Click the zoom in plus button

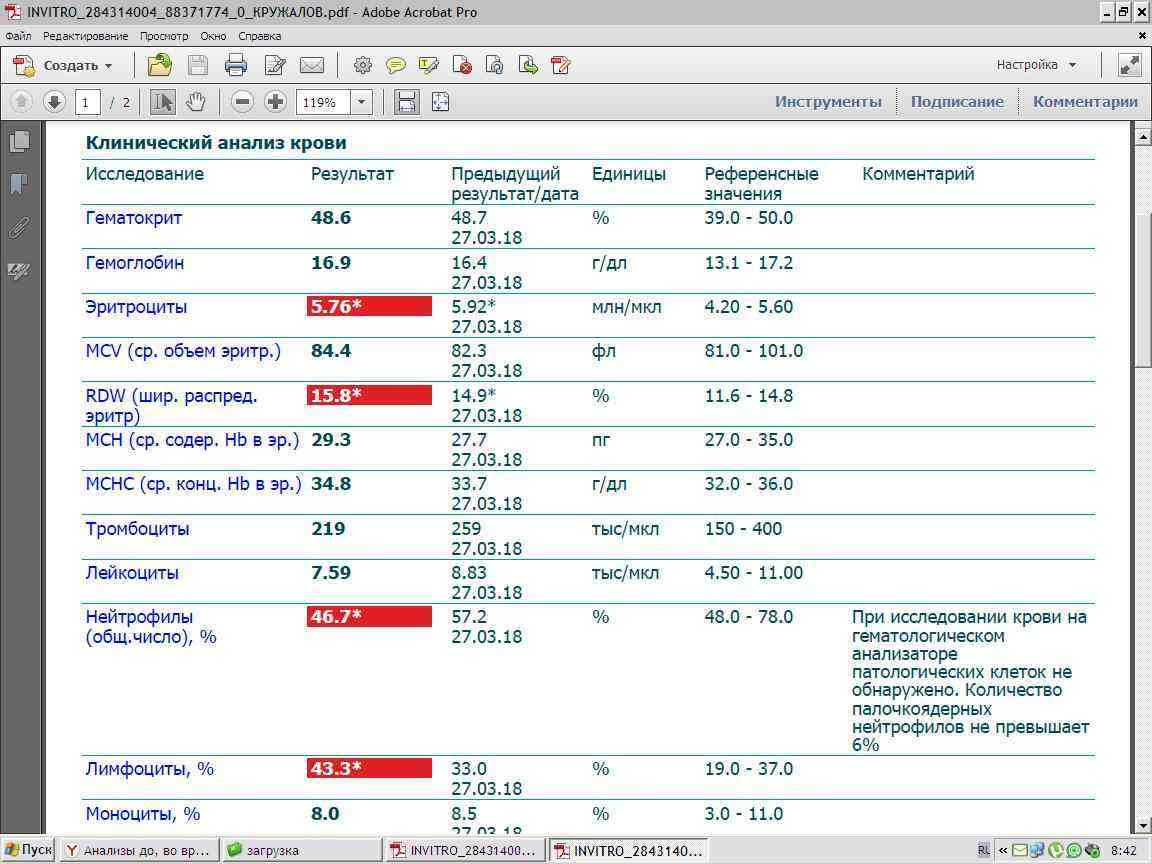point(275,102)
